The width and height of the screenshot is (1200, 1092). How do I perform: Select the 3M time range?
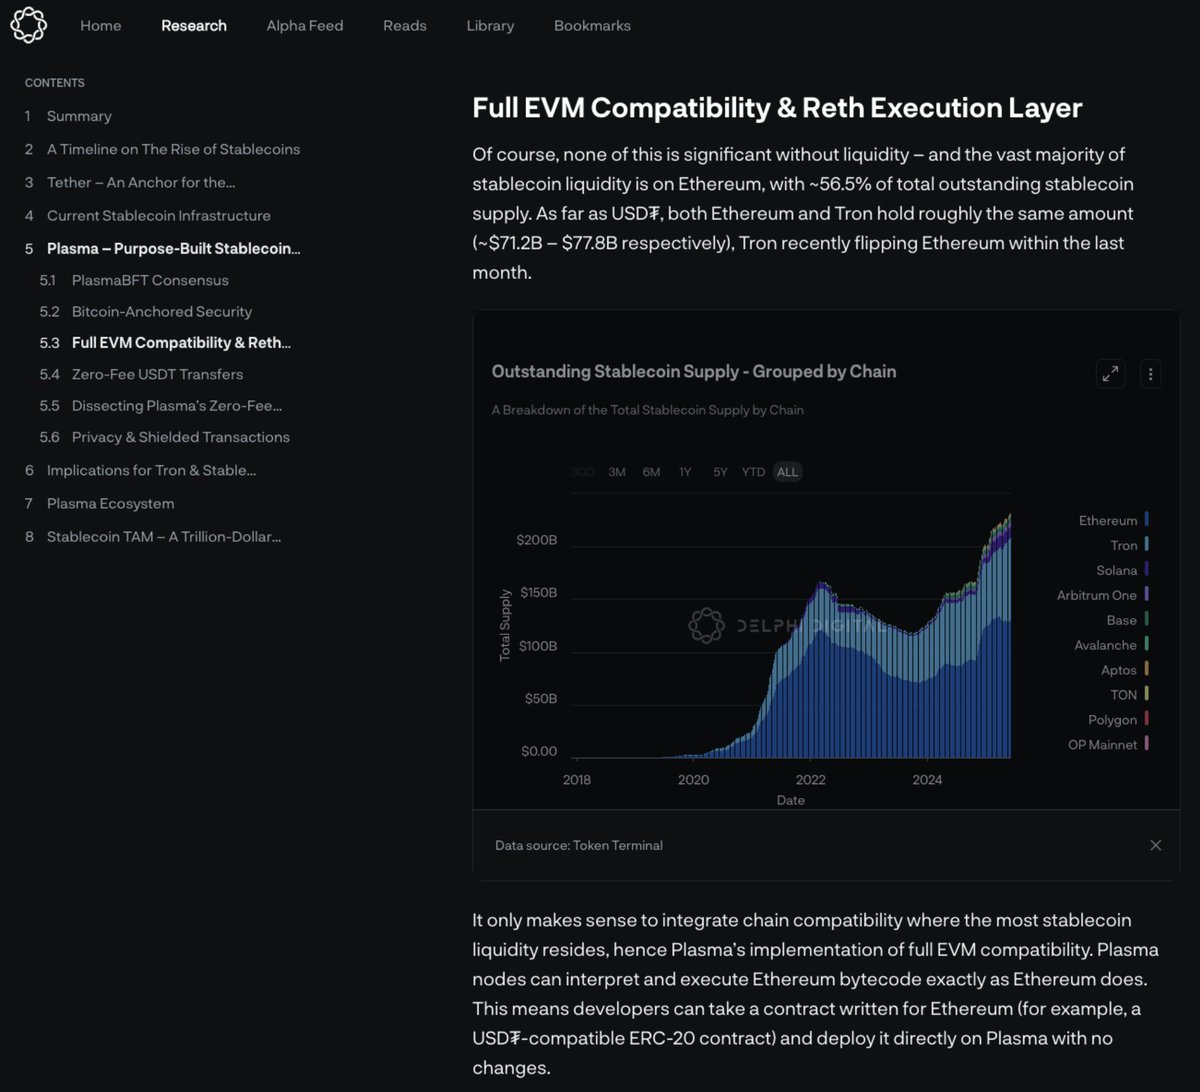click(617, 472)
